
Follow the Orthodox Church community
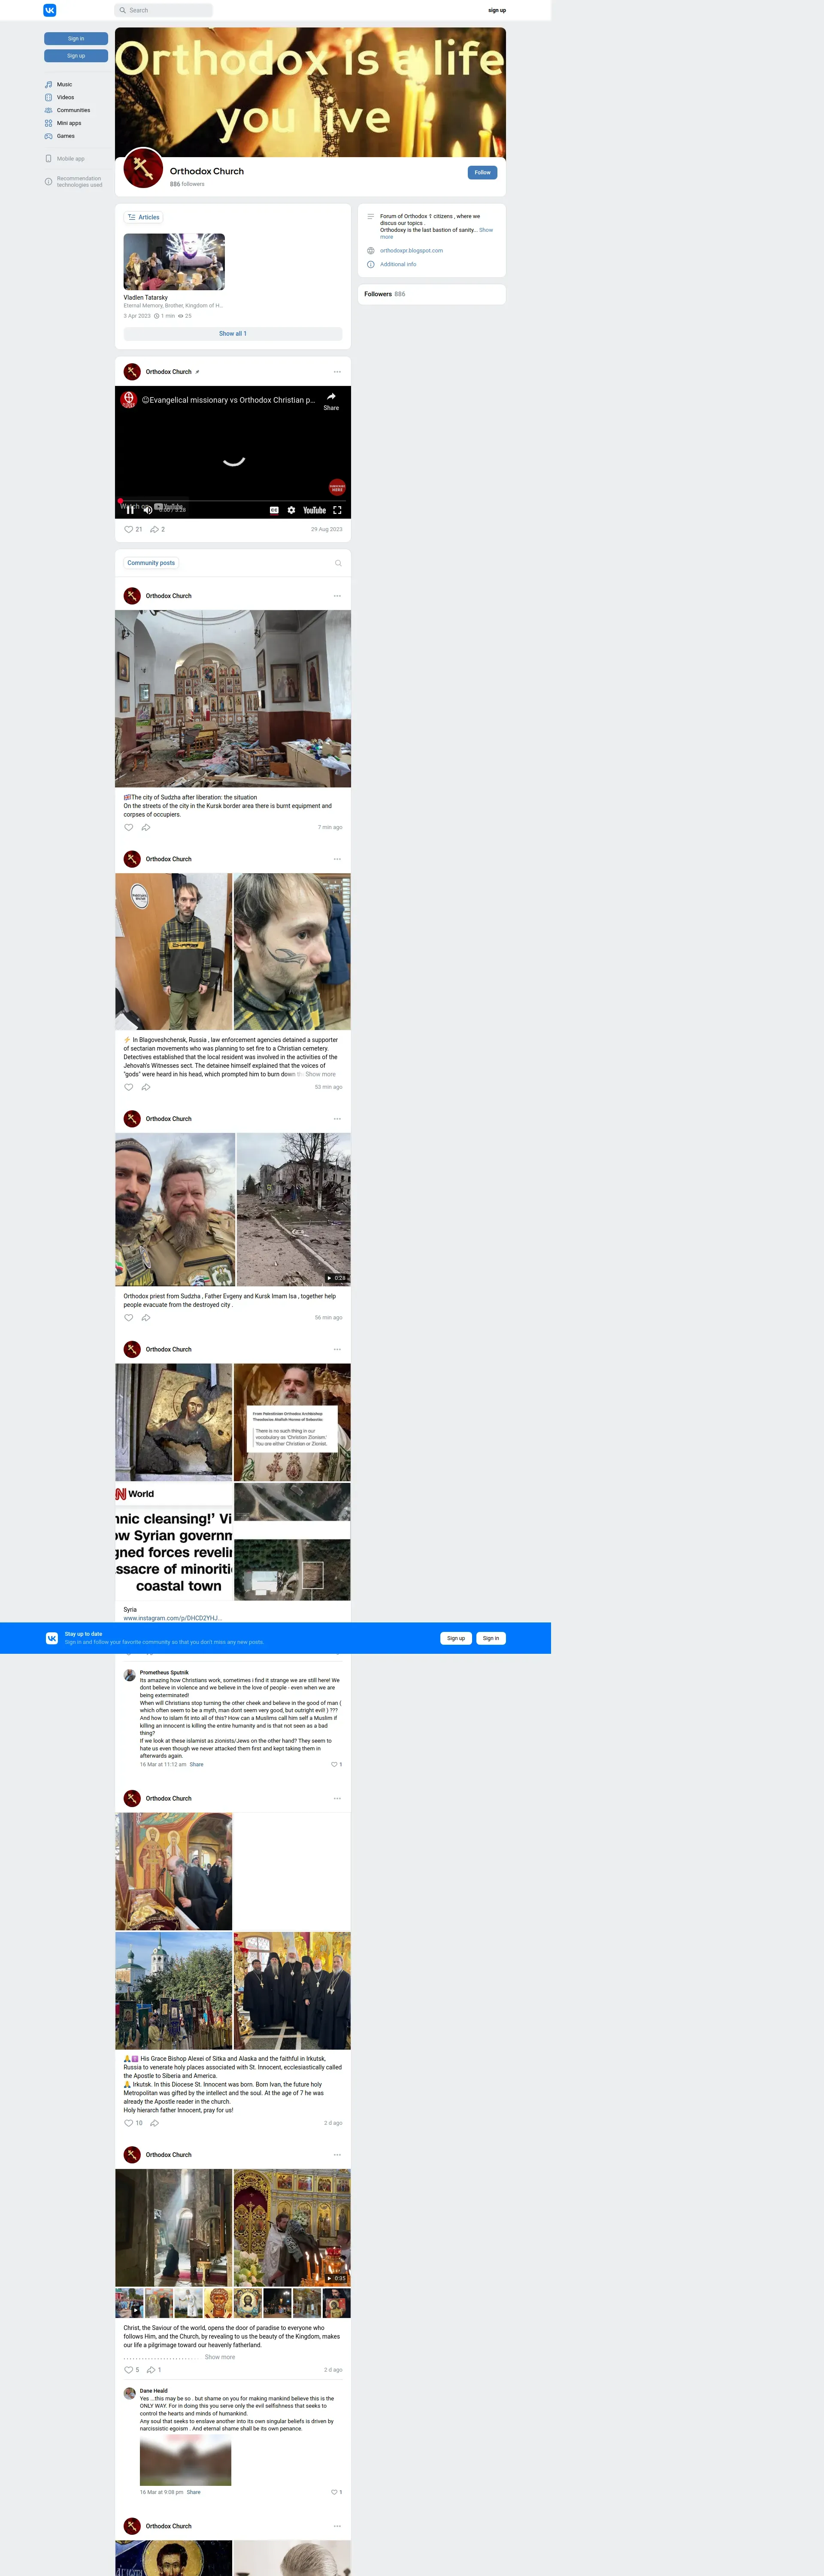(x=482, y=172)
